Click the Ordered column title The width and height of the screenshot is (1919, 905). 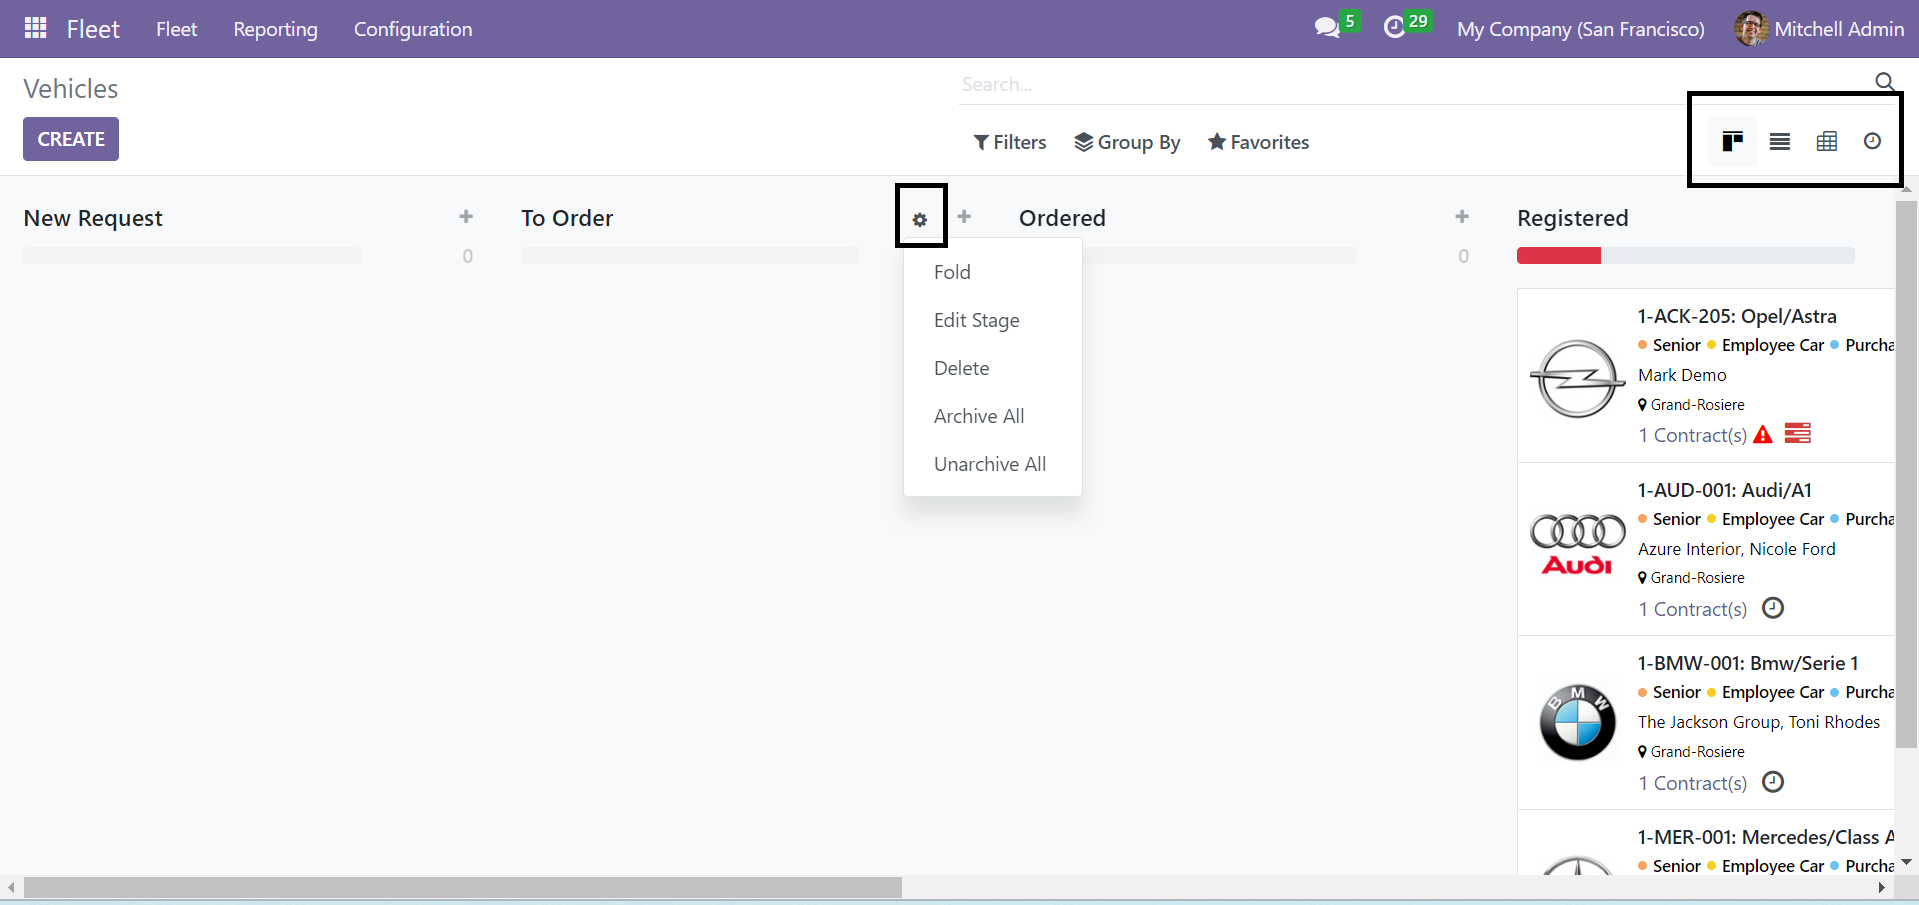tap(1062, 218)
